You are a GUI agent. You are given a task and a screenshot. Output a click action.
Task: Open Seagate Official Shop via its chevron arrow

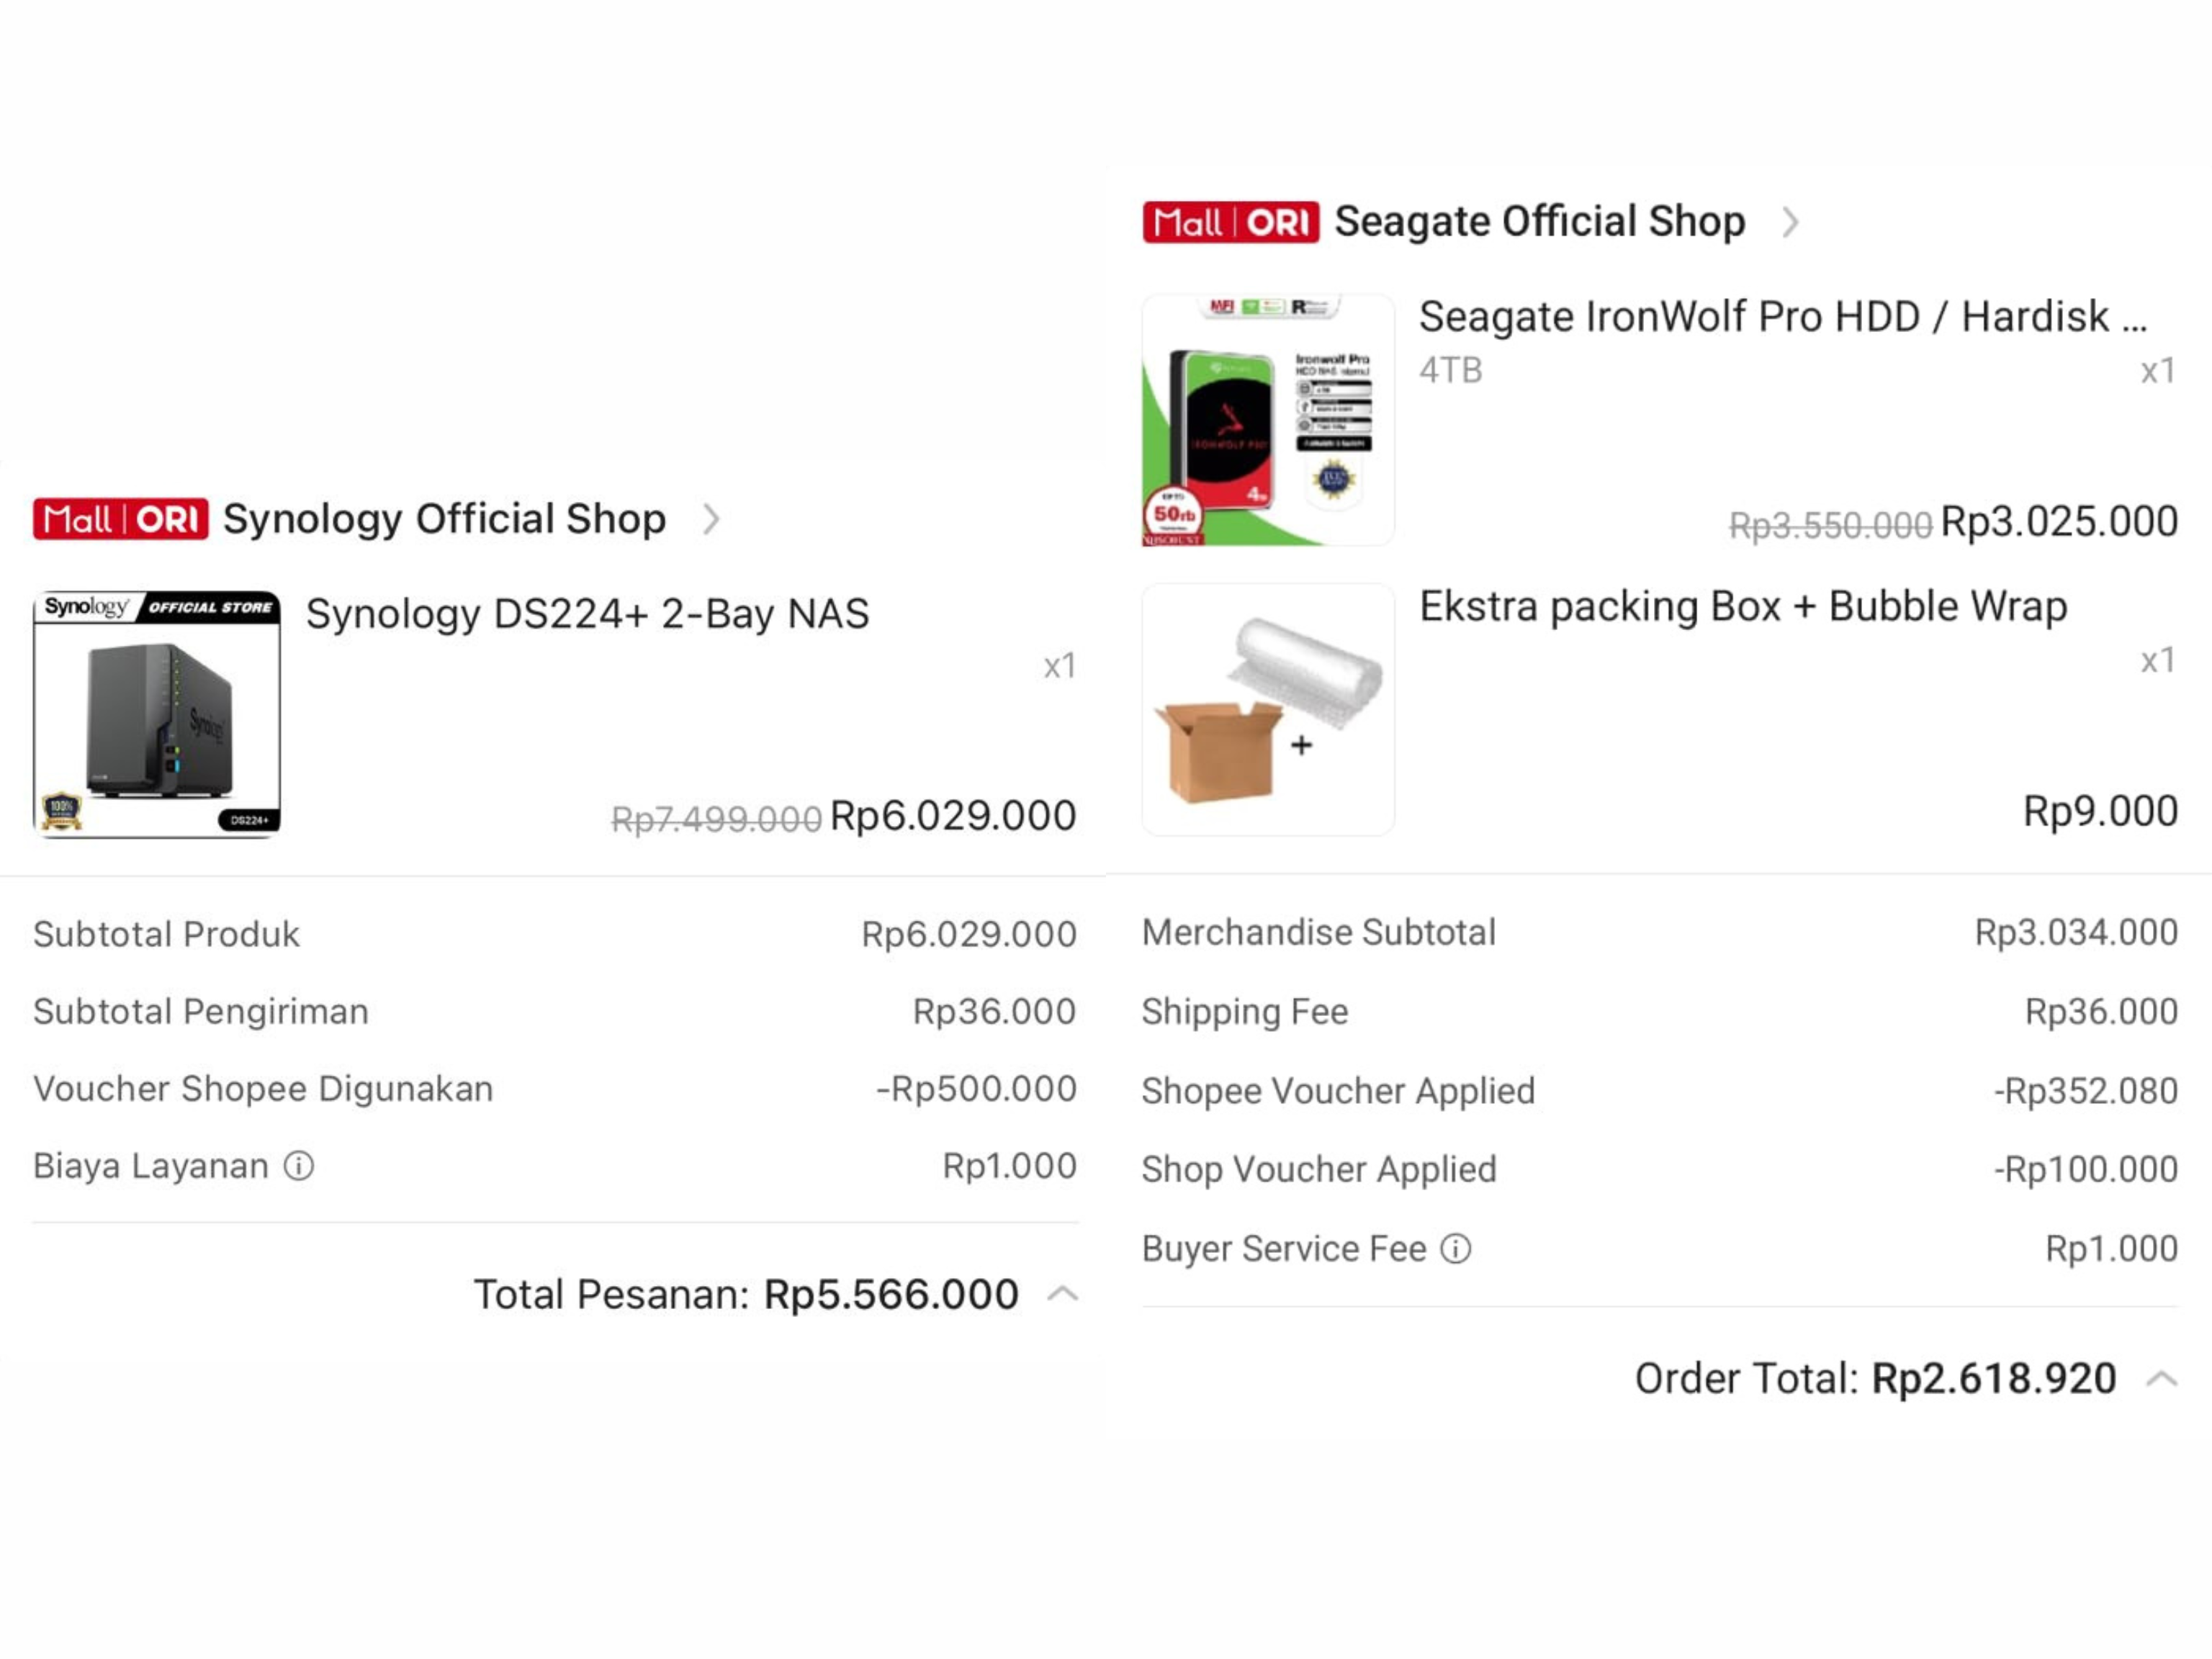pyautogui.click(x=1791, y=222)
